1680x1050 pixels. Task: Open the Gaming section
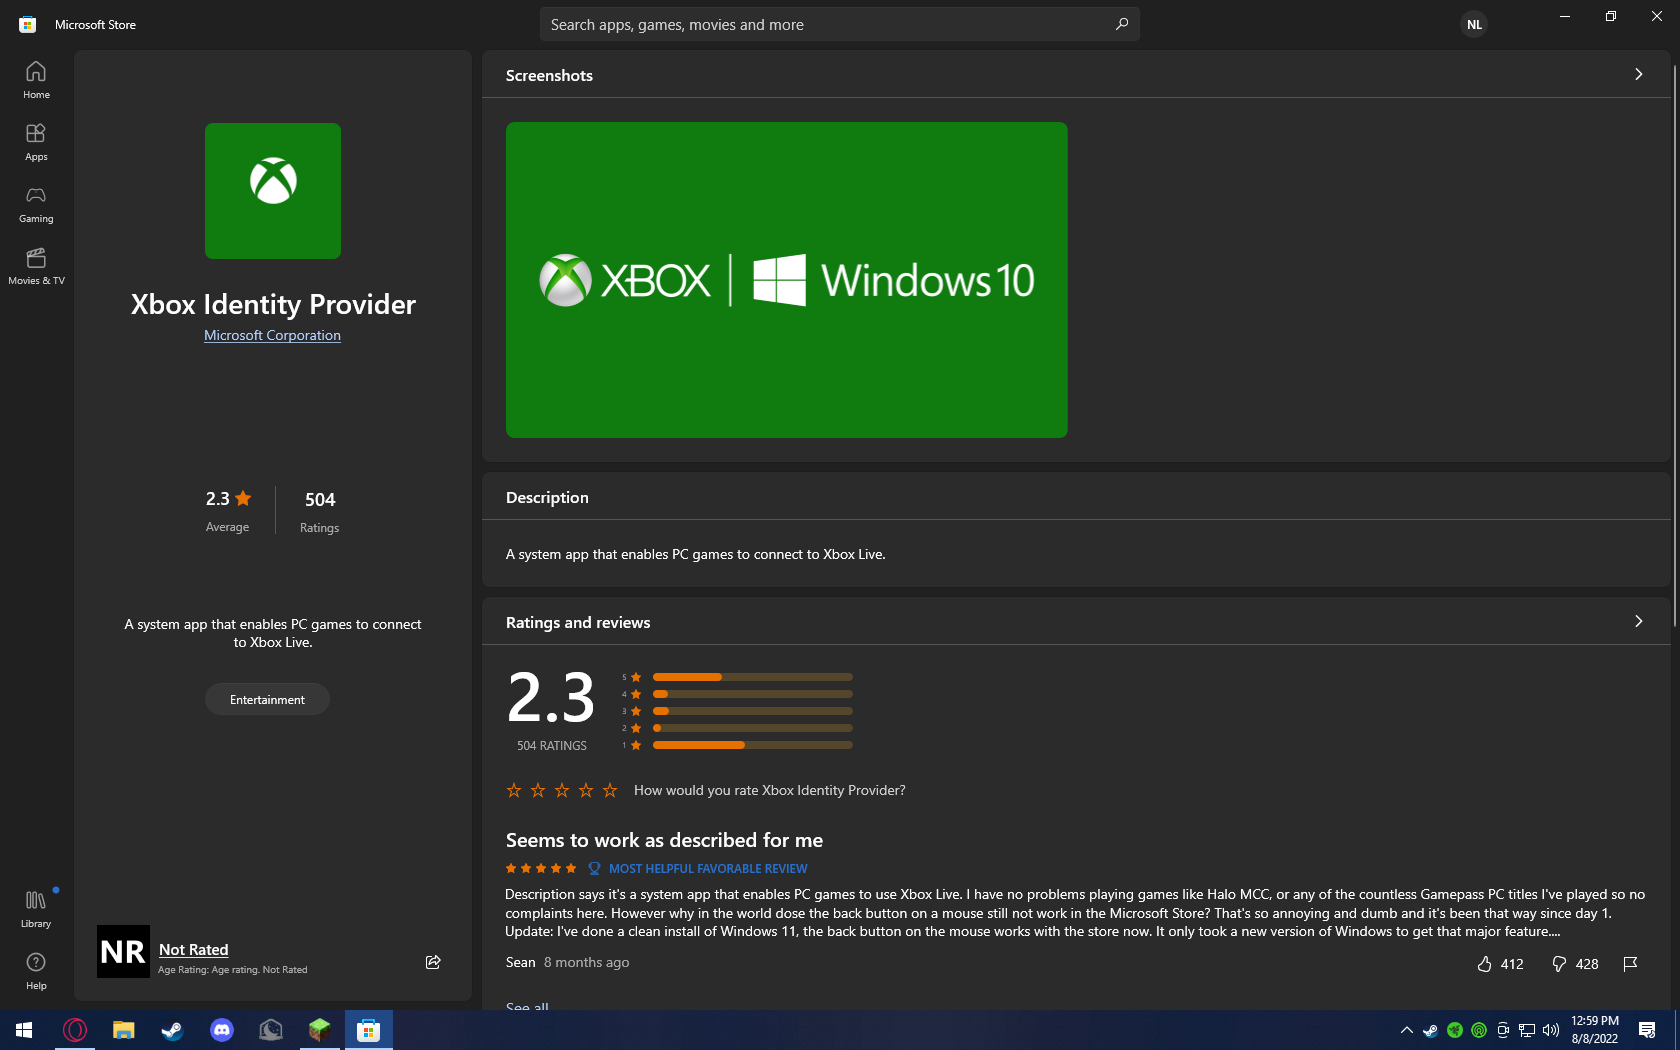36,204
